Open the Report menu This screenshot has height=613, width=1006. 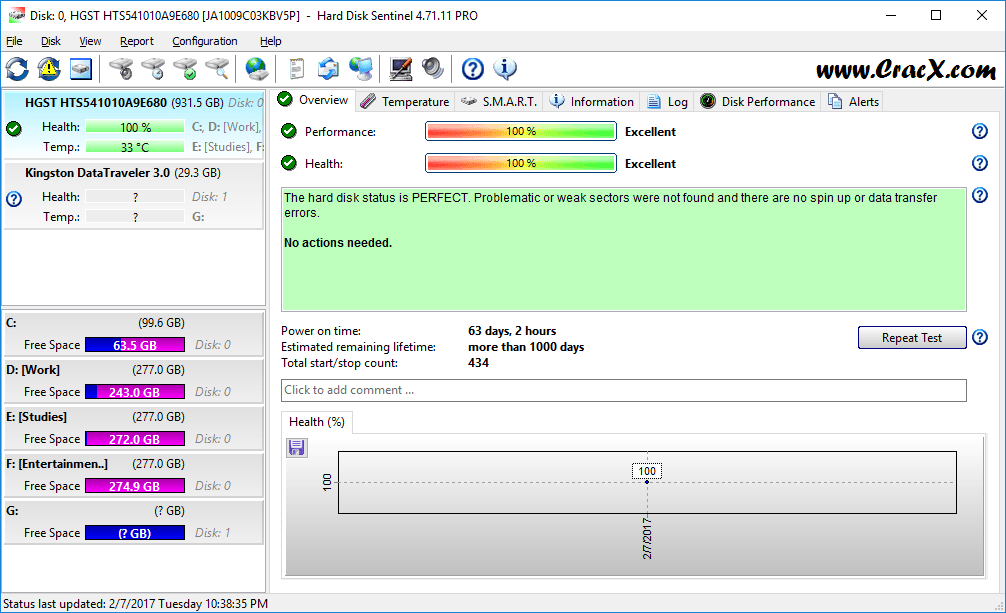pyautogui.click(x=136, y=41)
